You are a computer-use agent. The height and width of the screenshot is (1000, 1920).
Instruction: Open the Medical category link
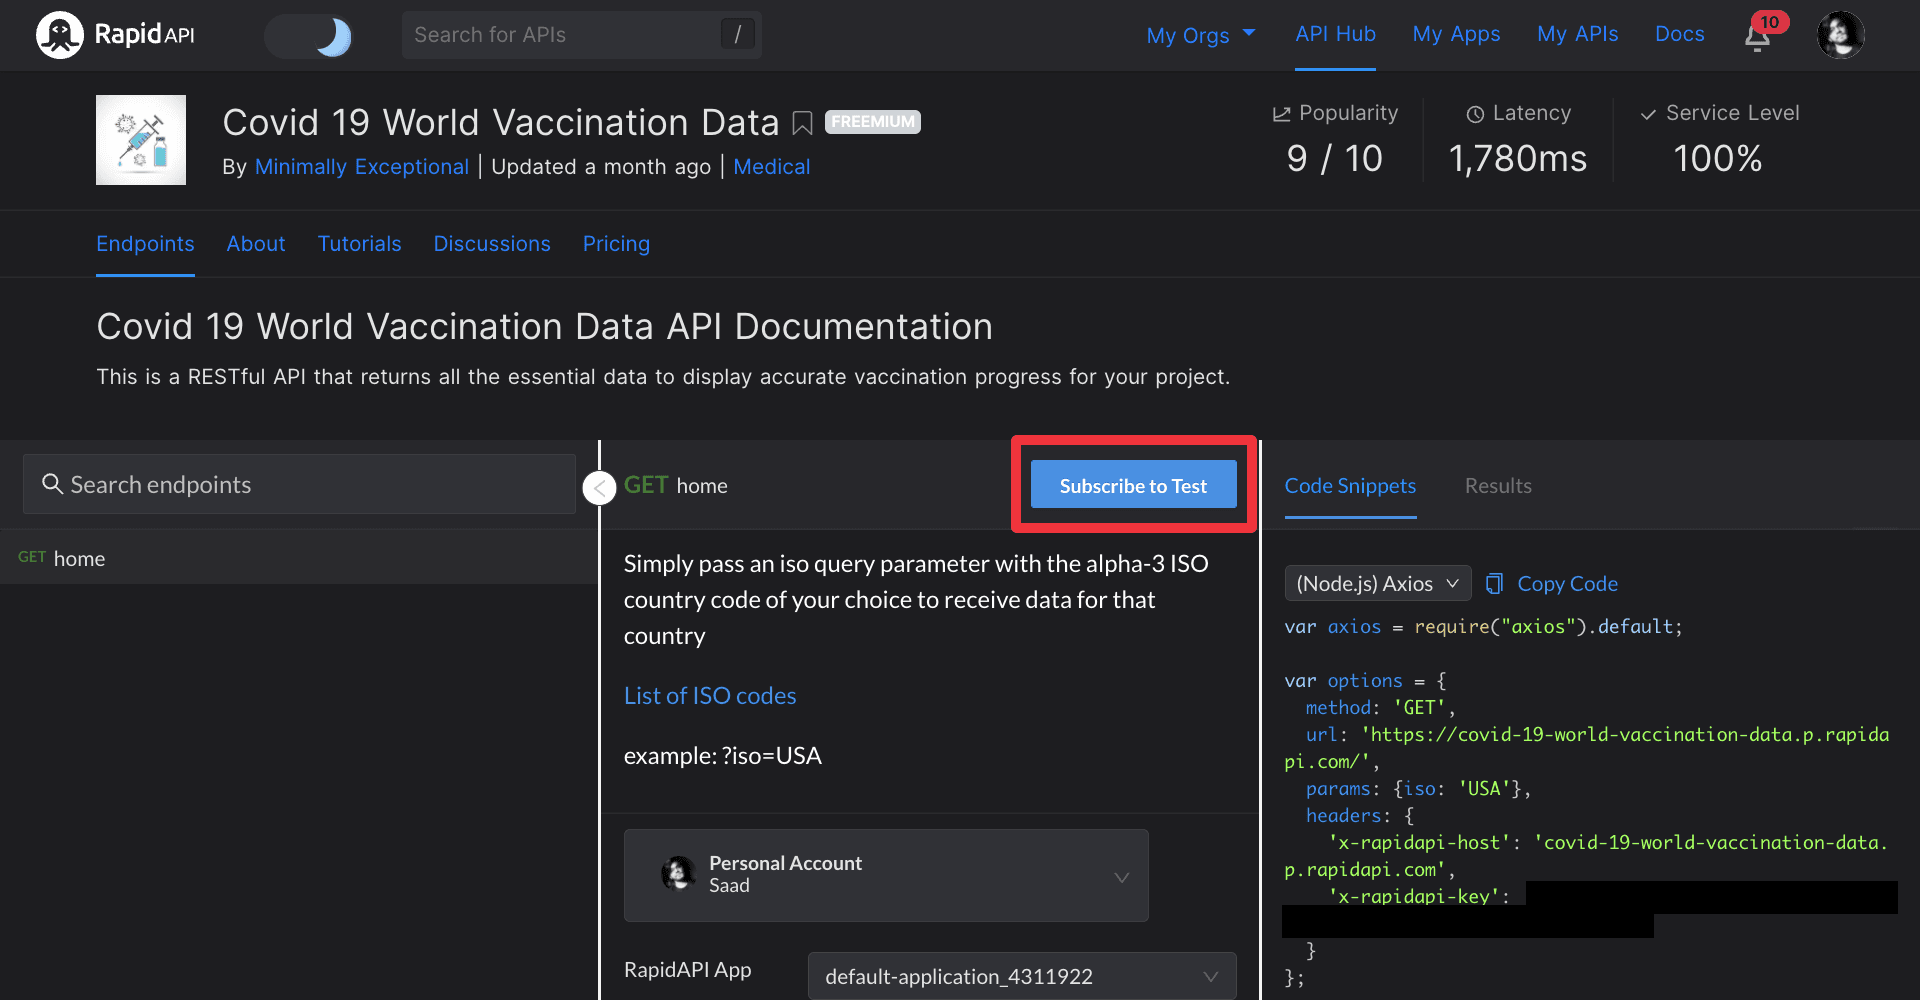(x=771, y=167)
